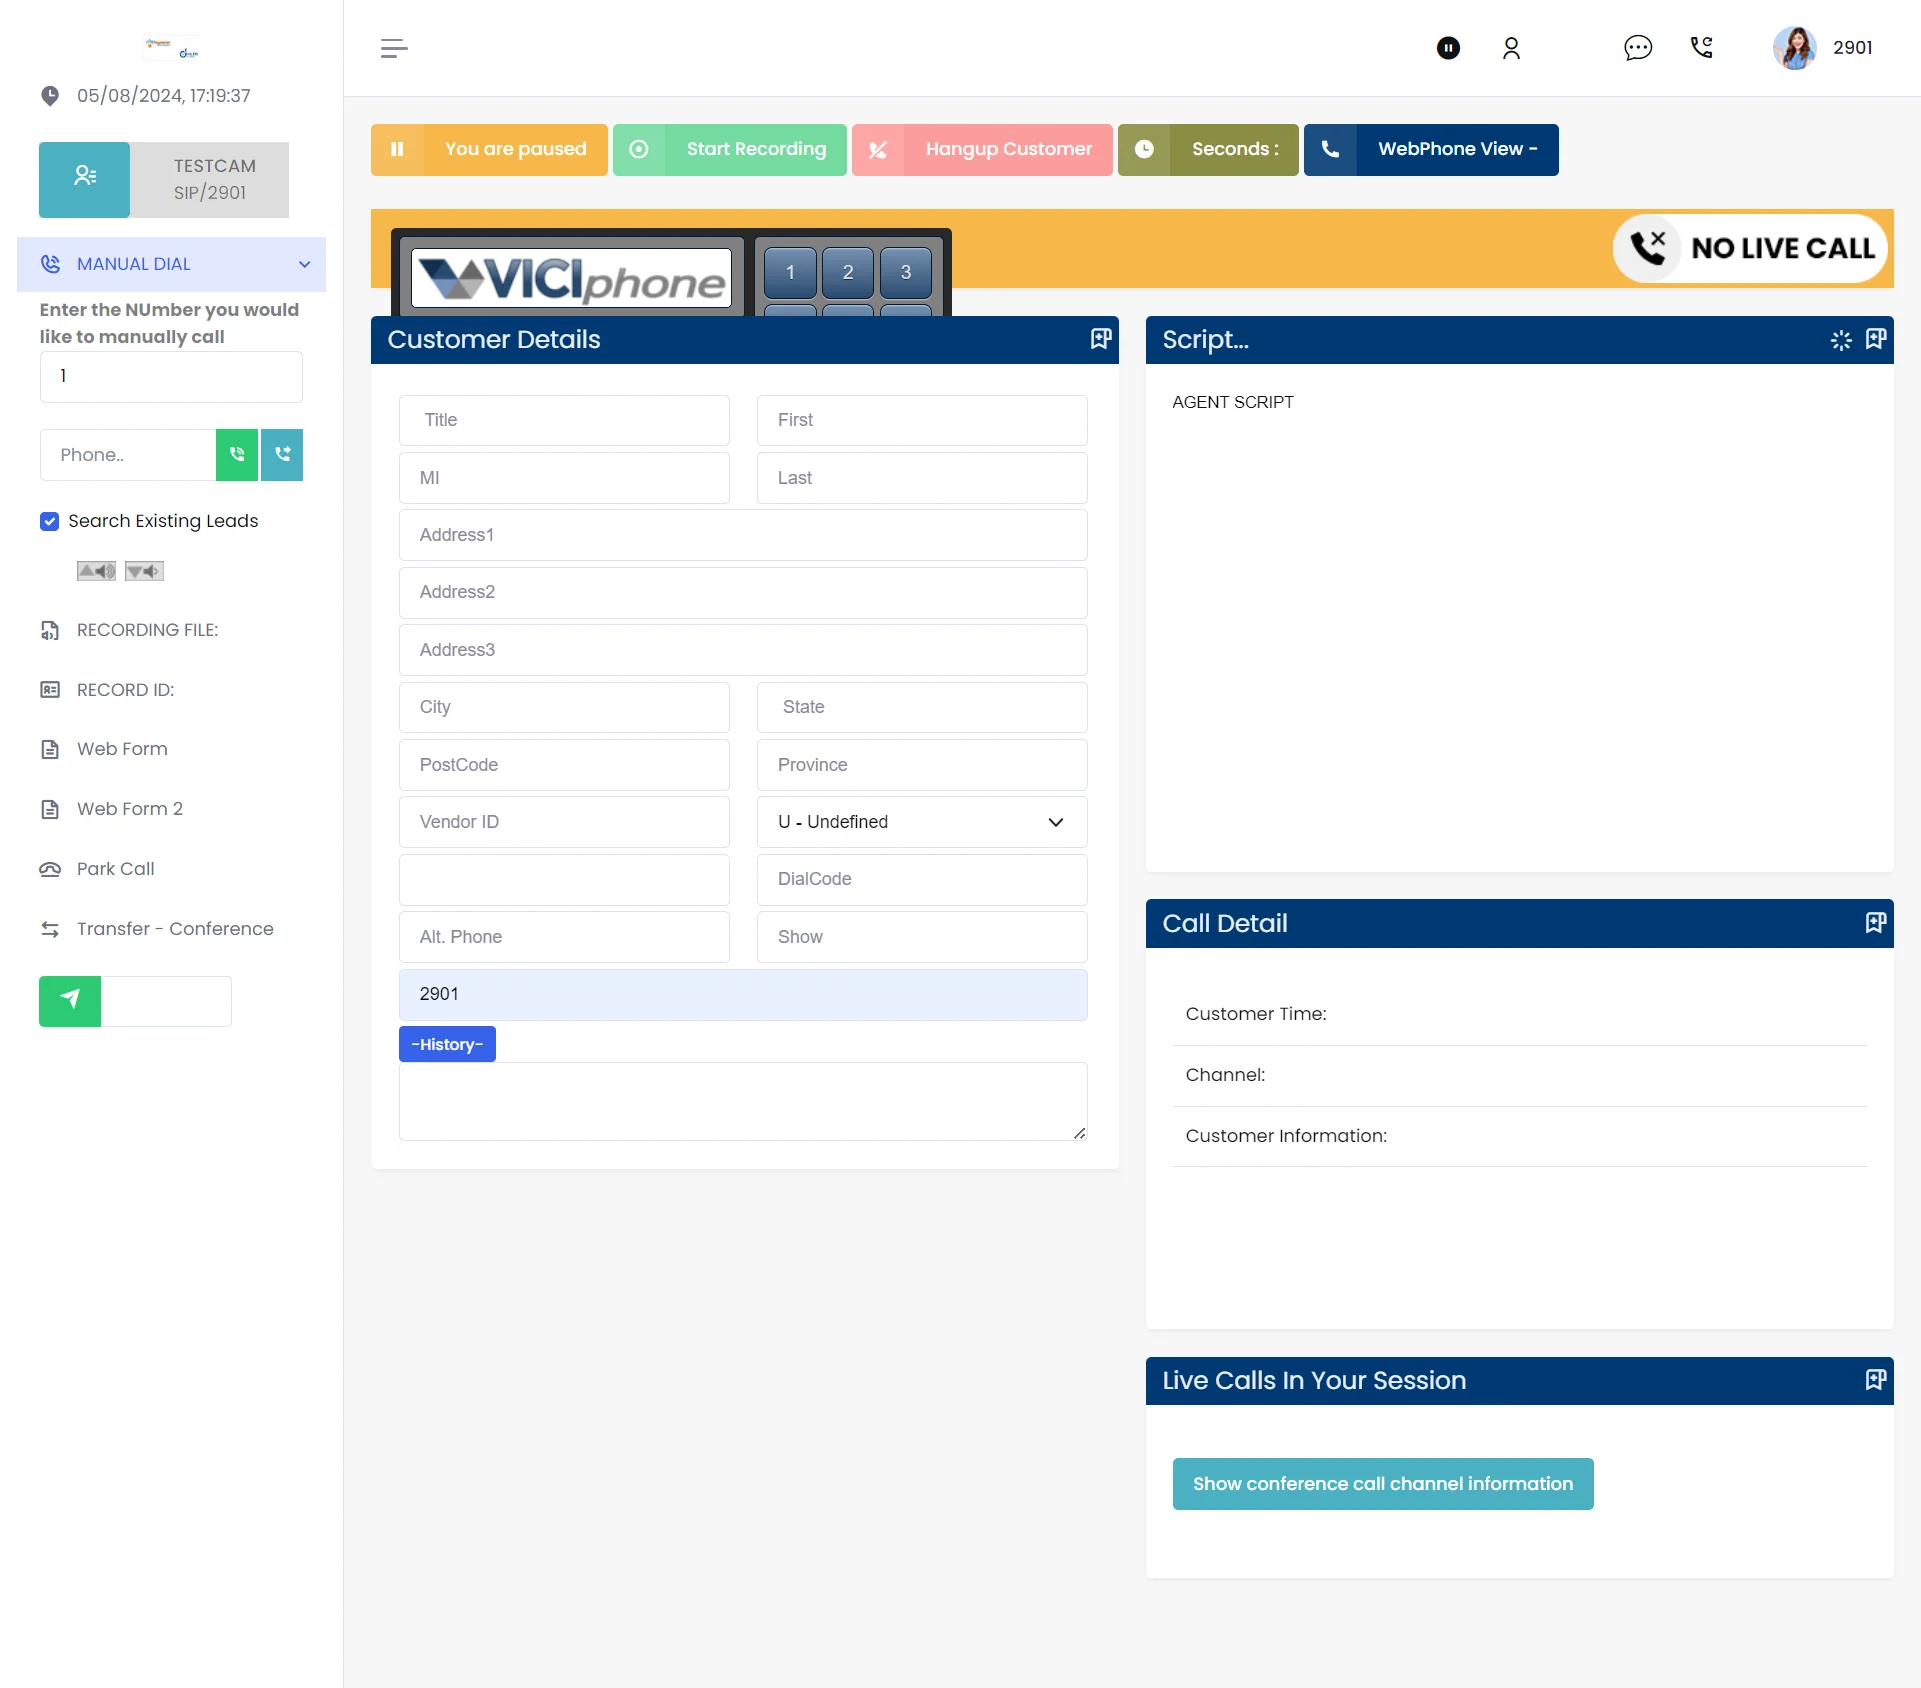
Task: Open Transfer - Conference menu item
Action: [x=175, y=929]
